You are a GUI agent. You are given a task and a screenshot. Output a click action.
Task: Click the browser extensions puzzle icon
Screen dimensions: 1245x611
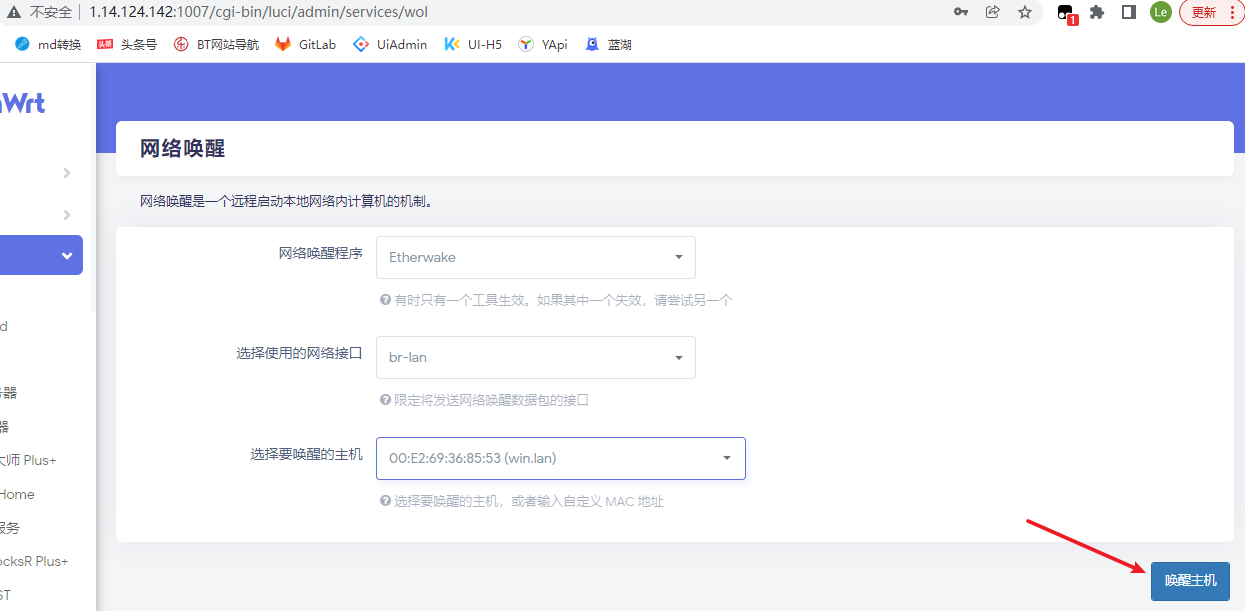tap(1098, 13)
